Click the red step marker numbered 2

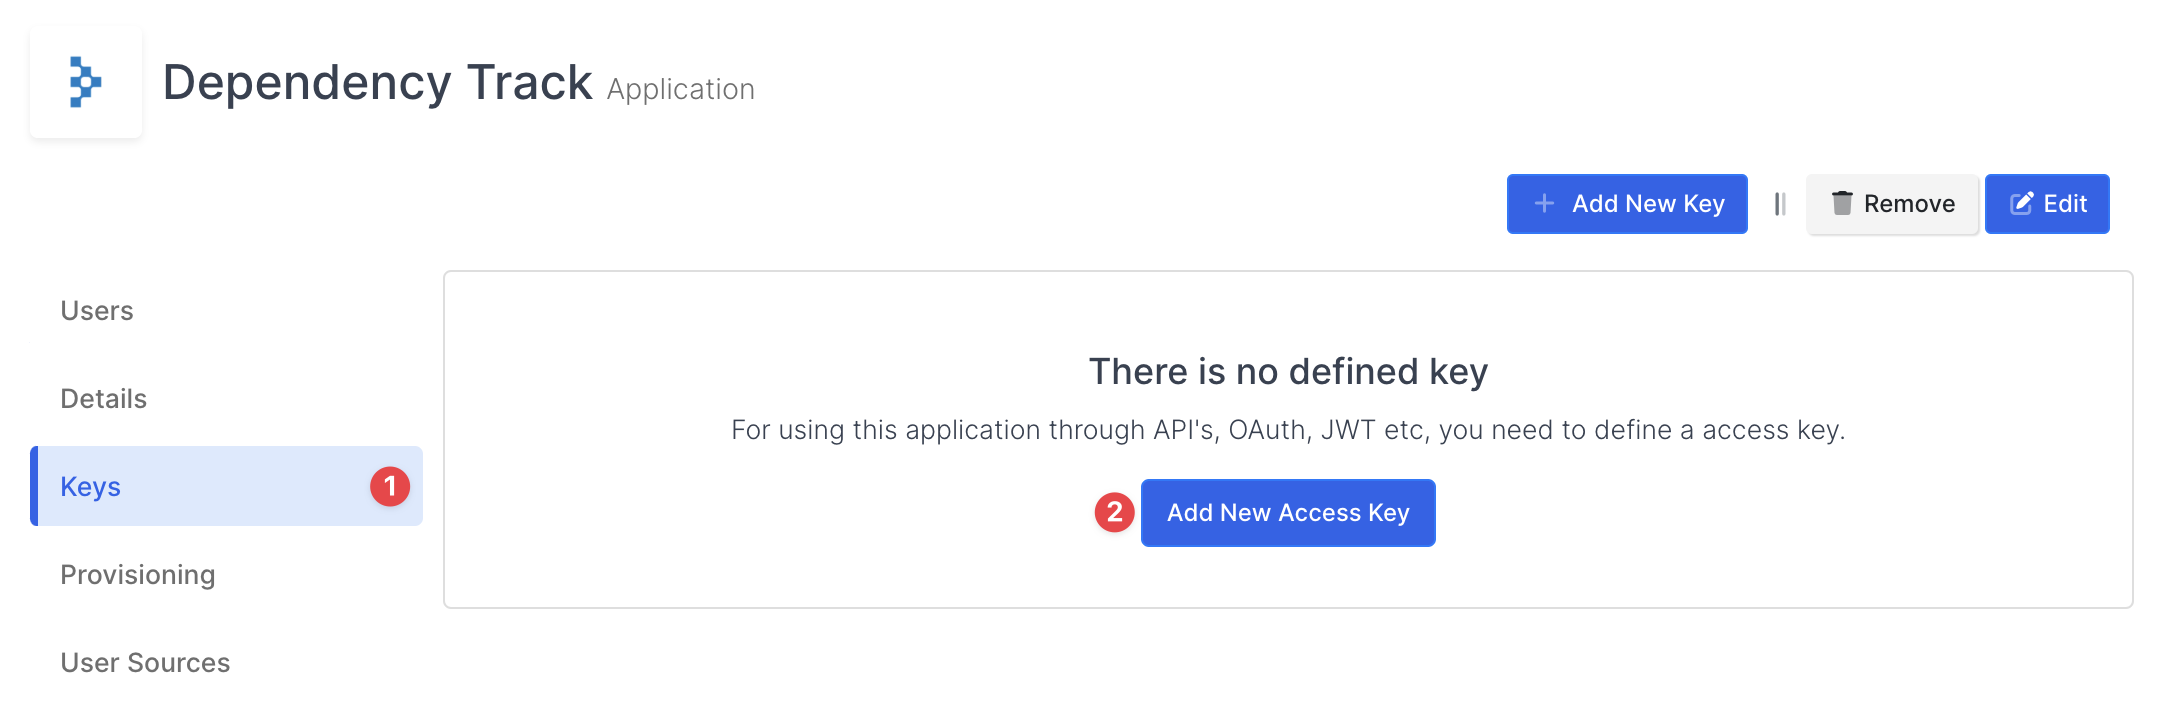[x=1113, y=513]
